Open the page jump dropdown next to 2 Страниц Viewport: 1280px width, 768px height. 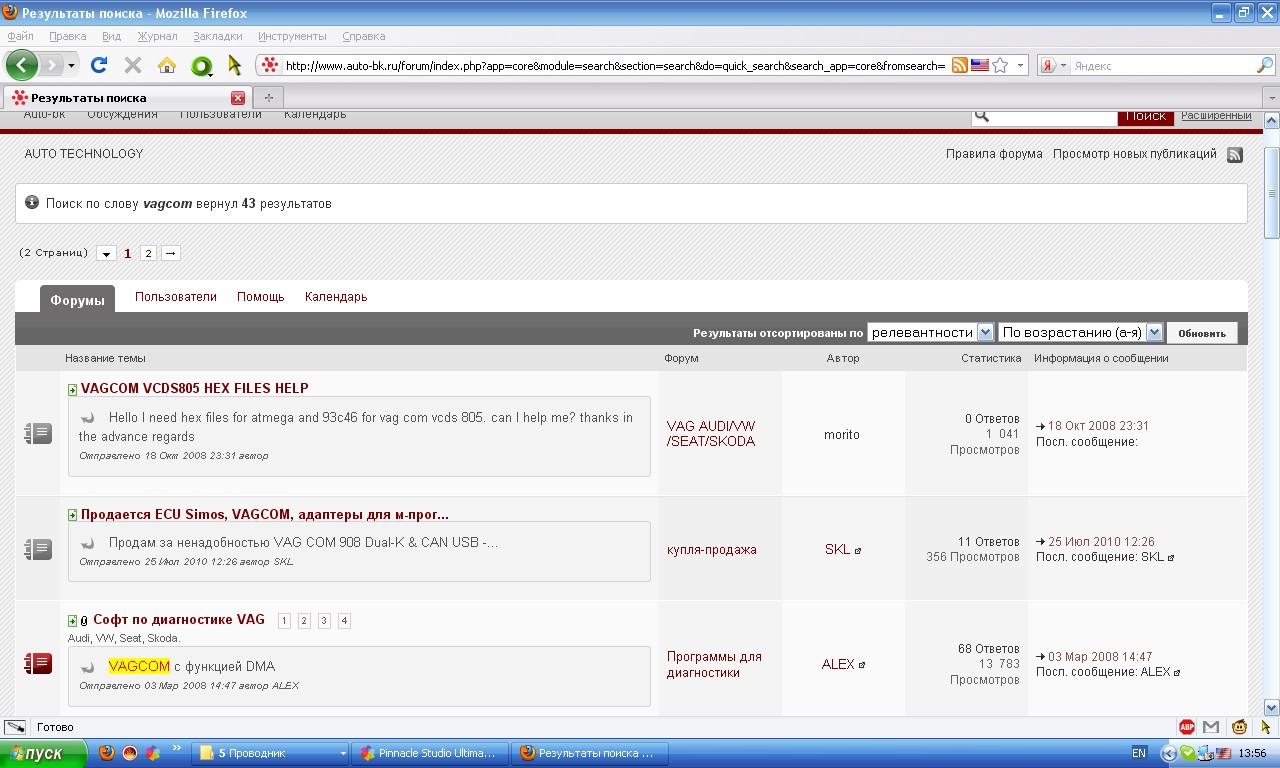pyautogui.click(x=107, y=254)
